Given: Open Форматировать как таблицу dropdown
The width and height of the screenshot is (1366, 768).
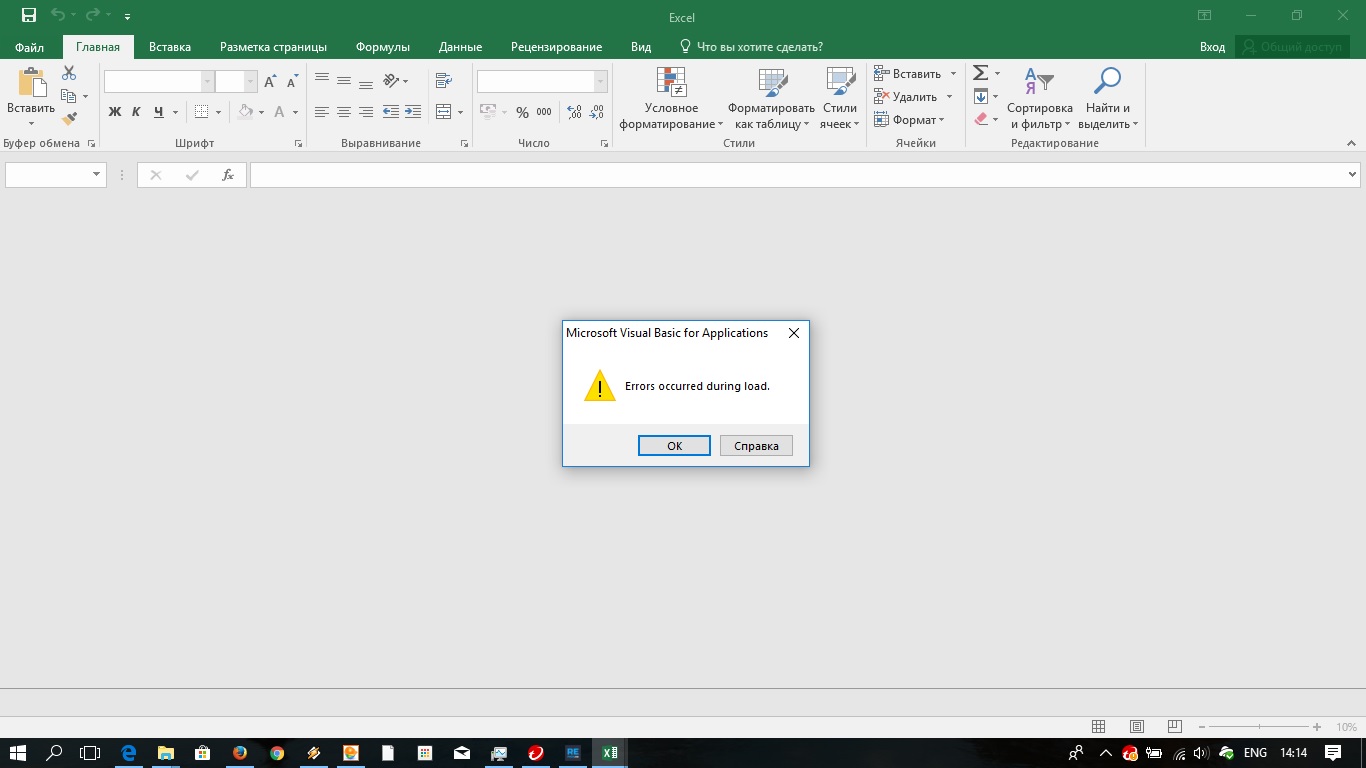Looking at the screenshot, I should [x=771, y=99].
